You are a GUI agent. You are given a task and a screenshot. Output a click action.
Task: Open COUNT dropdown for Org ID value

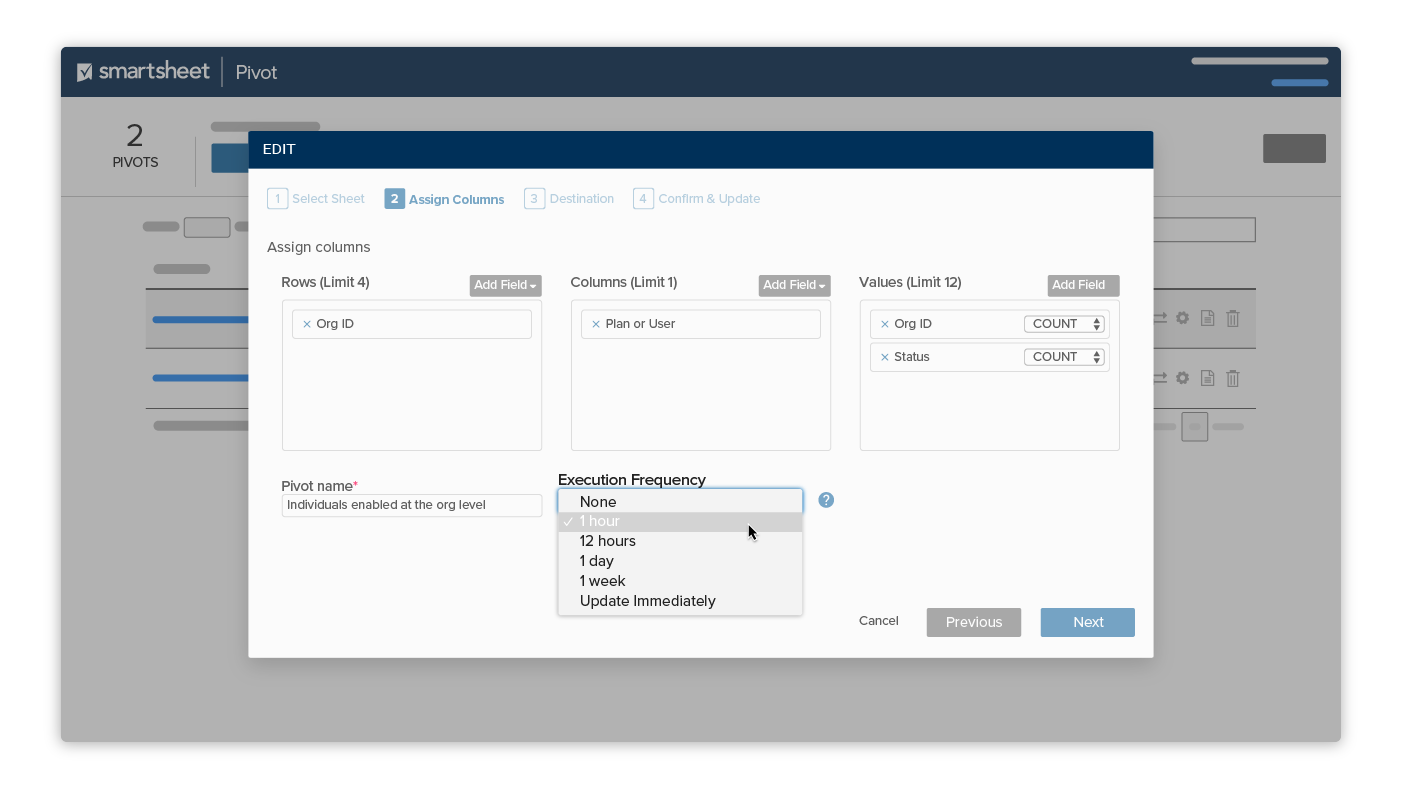(1064, 324)
